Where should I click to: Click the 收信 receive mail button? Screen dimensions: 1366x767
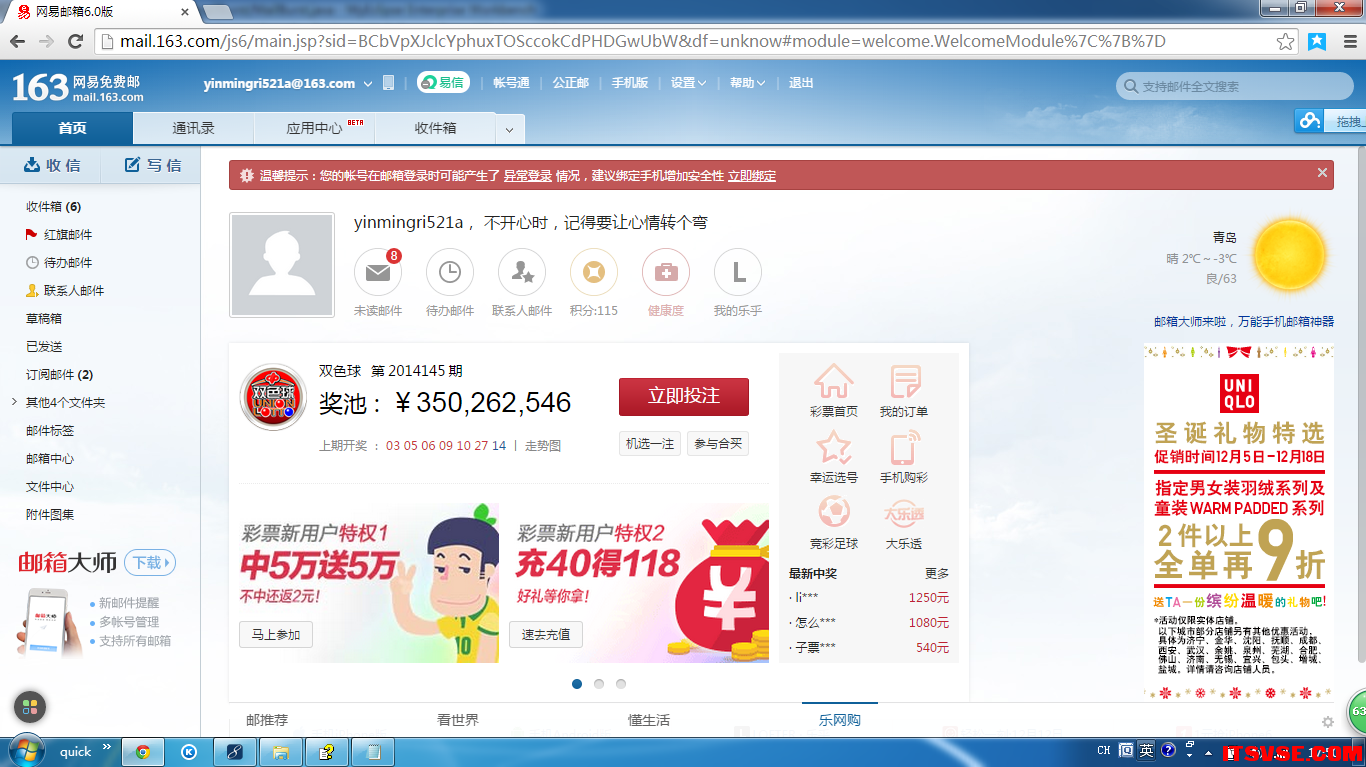pyautogui.click(x=52, y=165)
